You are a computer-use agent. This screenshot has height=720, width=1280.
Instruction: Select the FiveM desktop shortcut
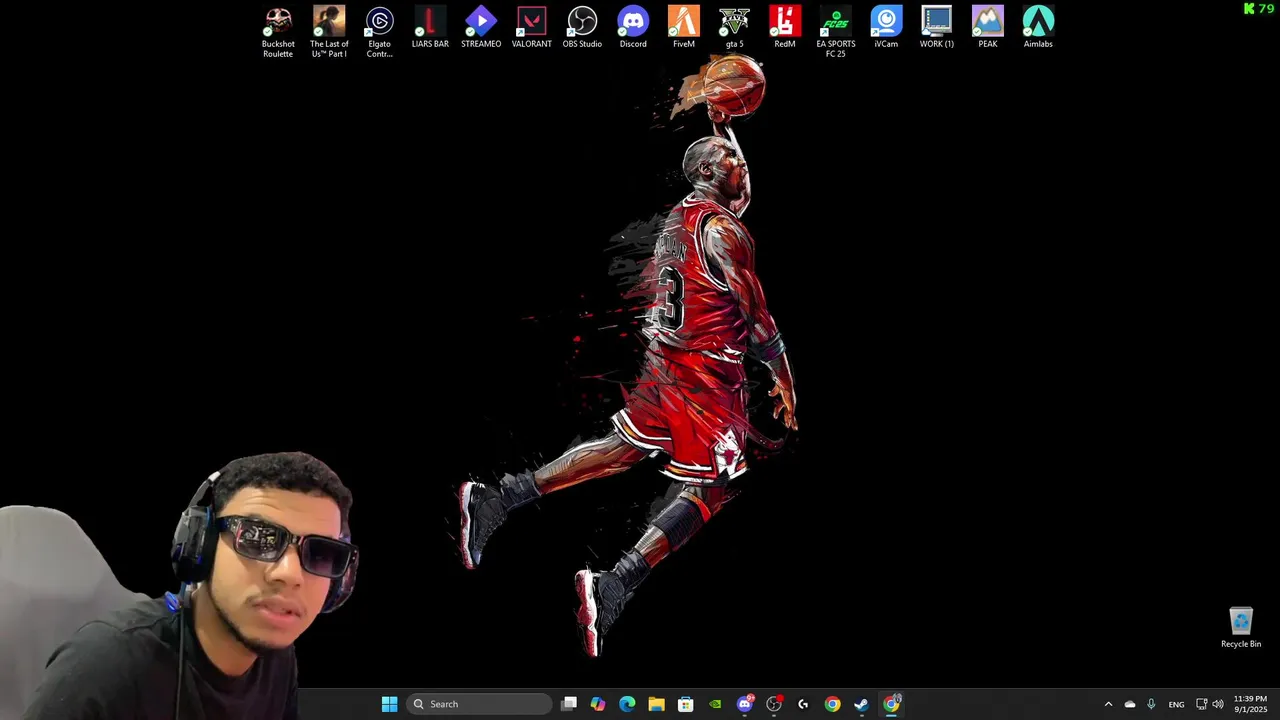684,27
